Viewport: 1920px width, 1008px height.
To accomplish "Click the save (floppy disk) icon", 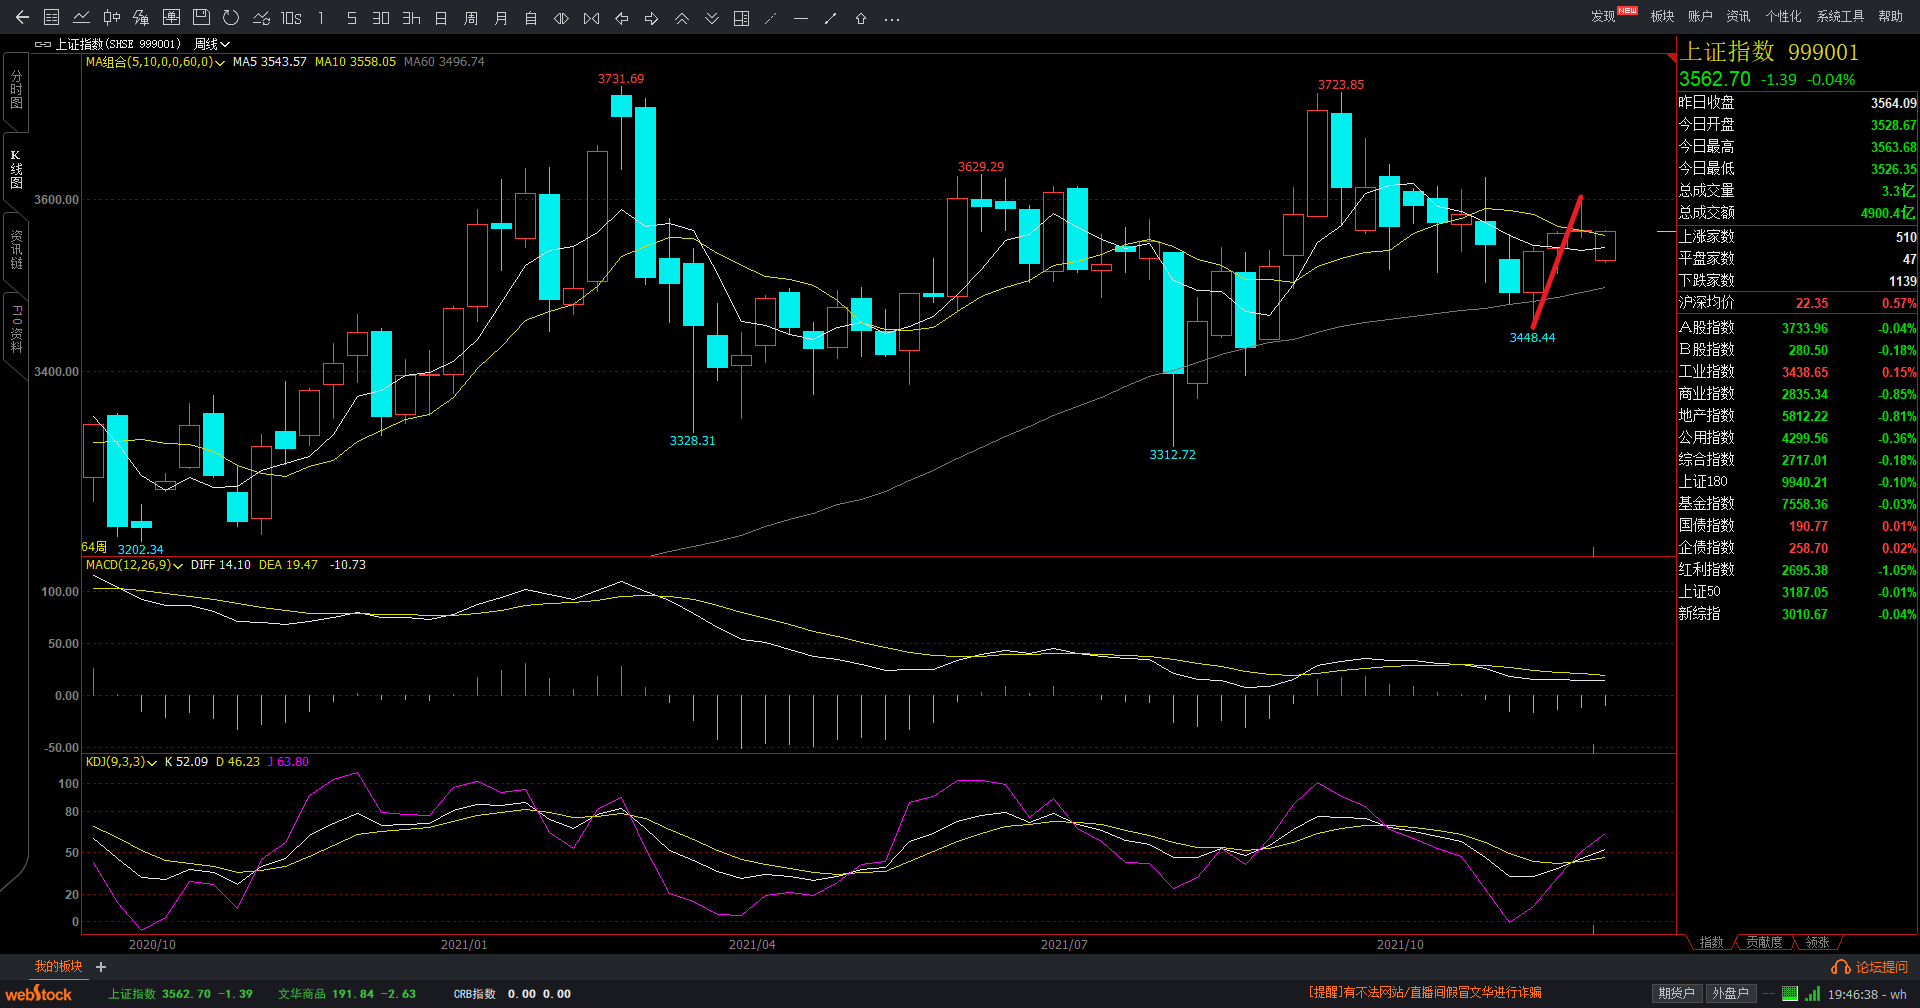I will click(201, 18).
